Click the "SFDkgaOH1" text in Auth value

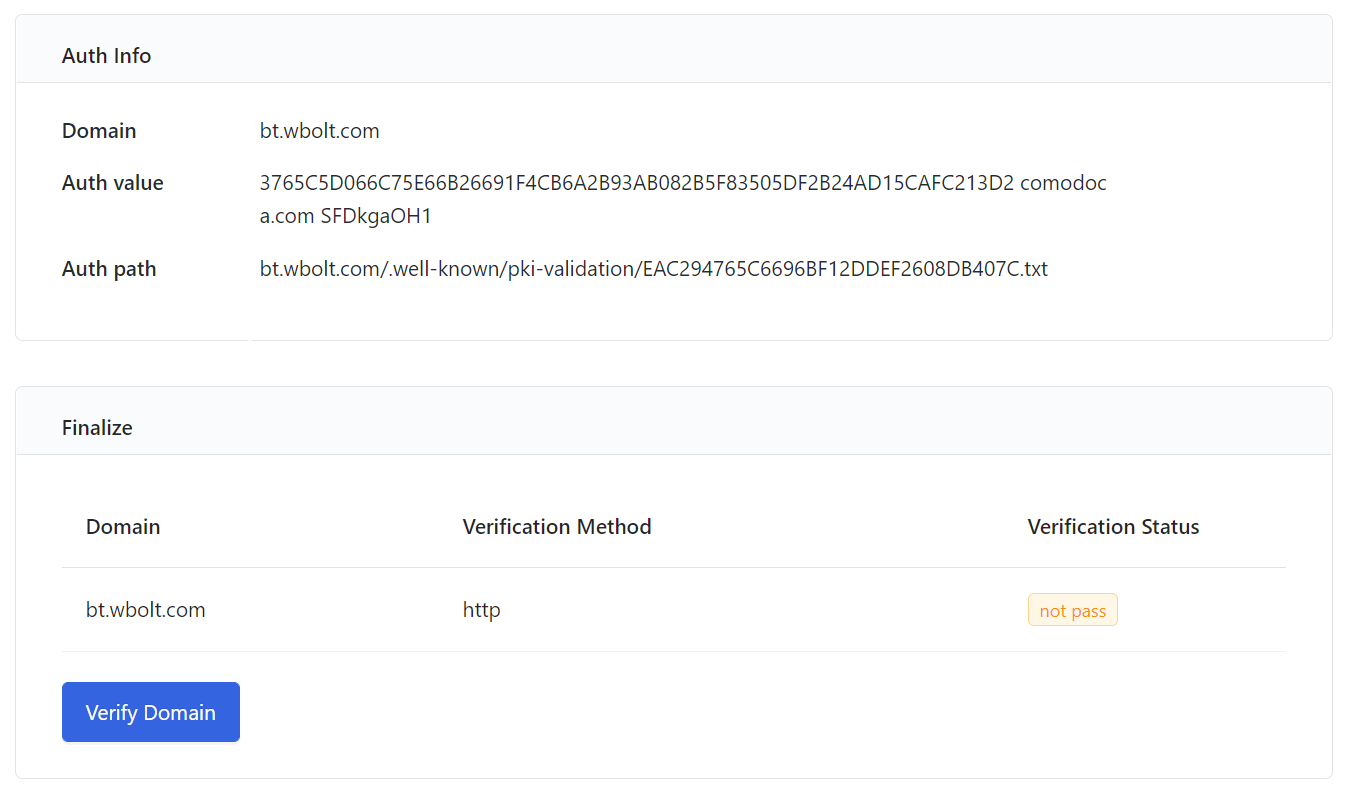376,216
